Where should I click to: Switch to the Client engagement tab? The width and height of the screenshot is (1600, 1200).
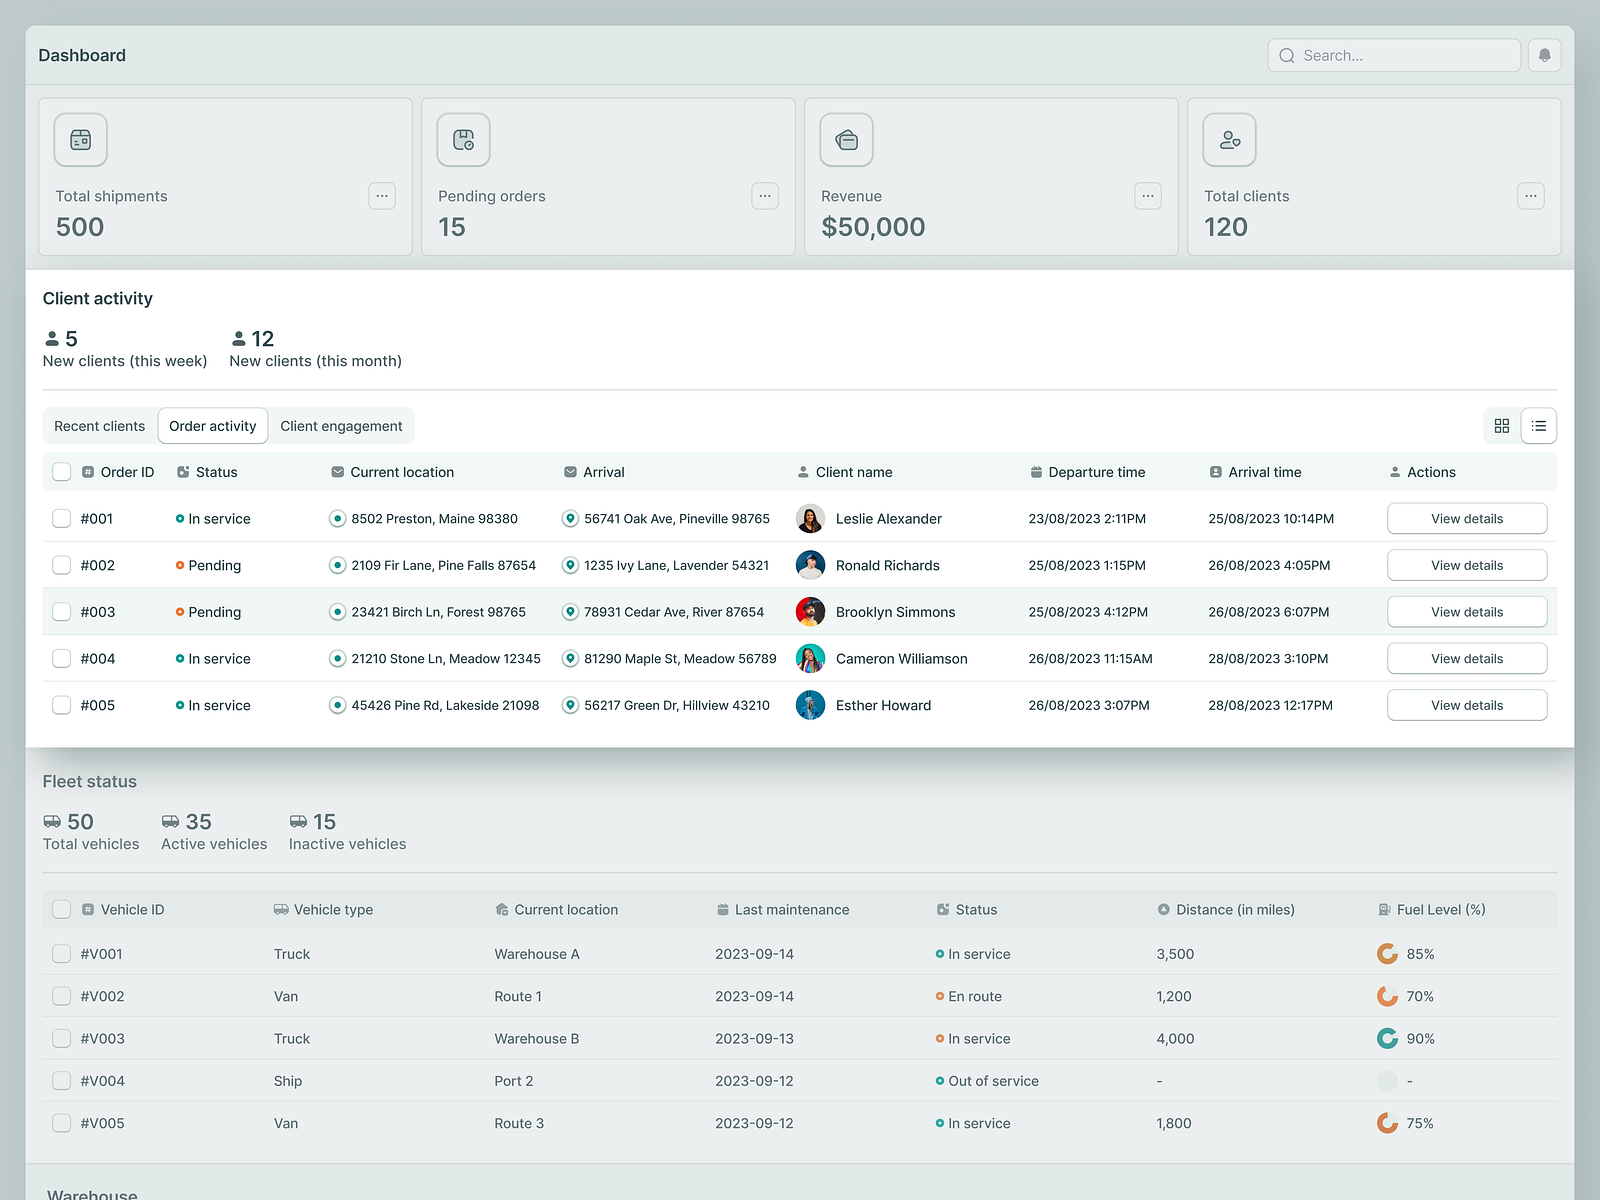pyautogui.click(x=342, y=425)
